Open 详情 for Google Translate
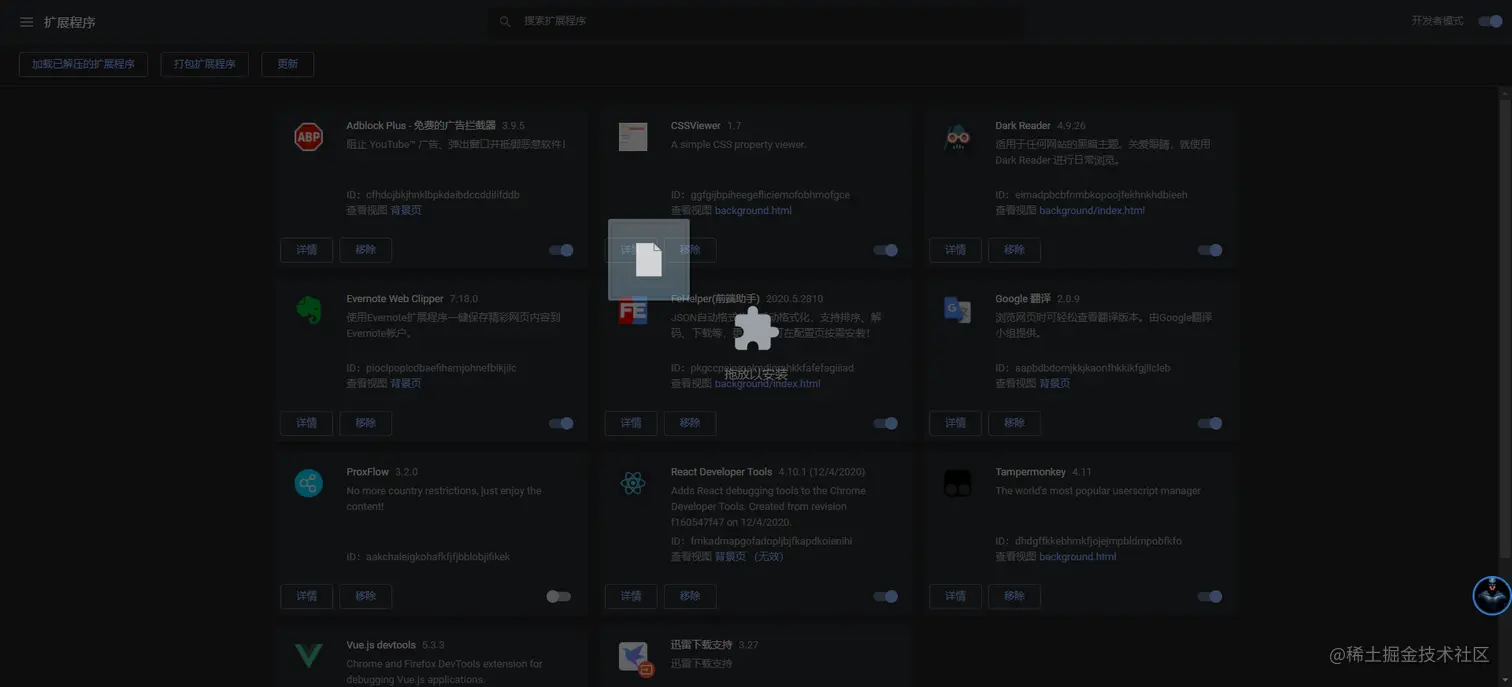The image size is (1512, 687). click(x=955, y=423)
